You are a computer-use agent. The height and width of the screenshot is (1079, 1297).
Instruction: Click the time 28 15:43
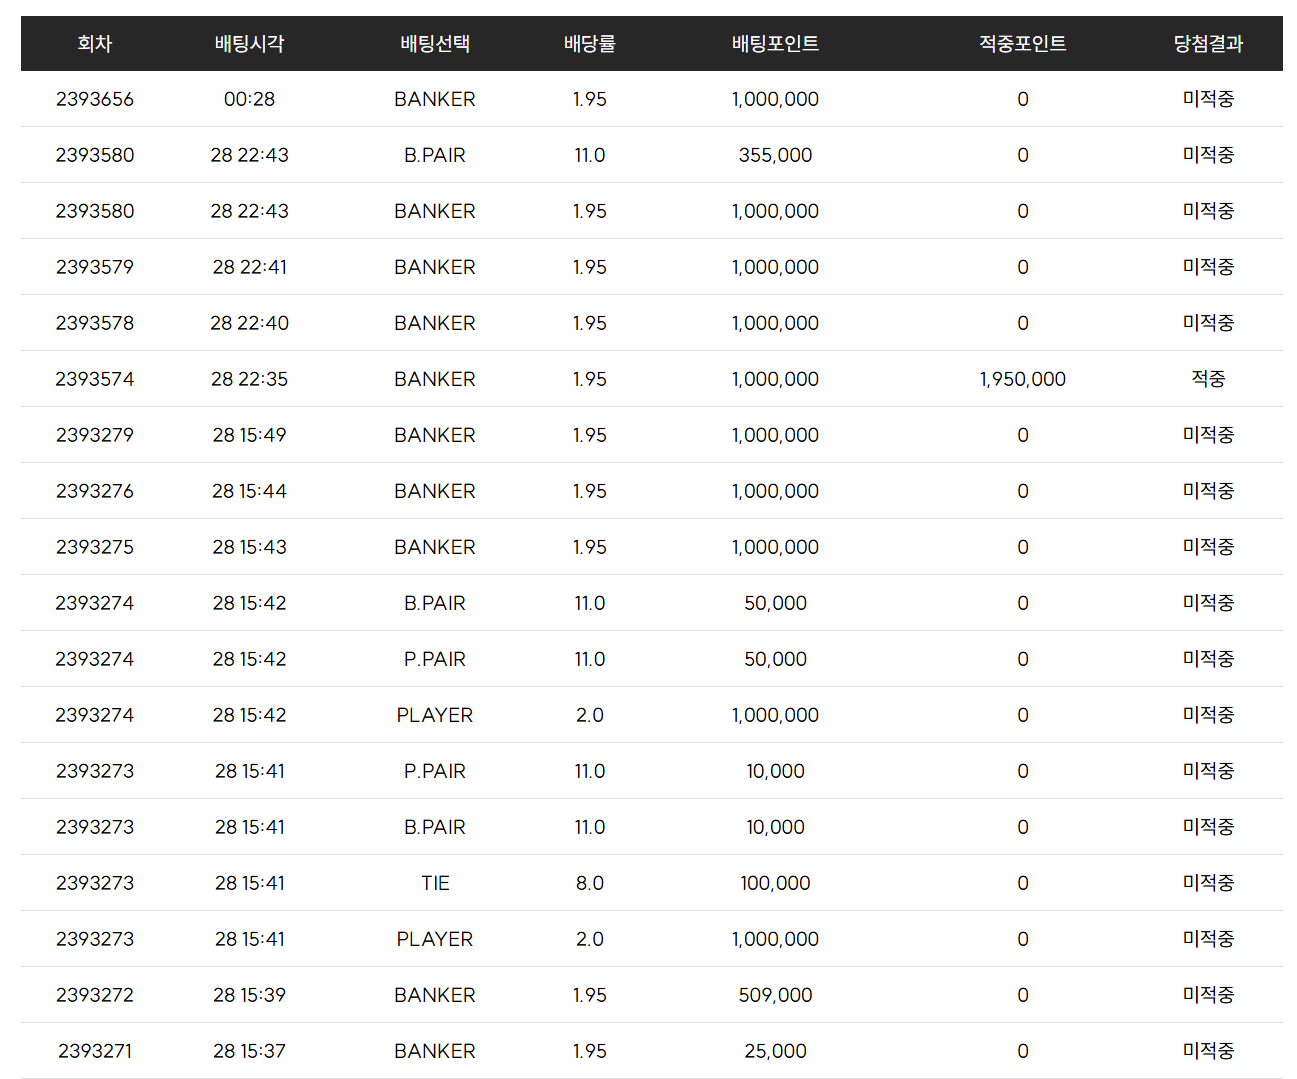click(249, 547)
